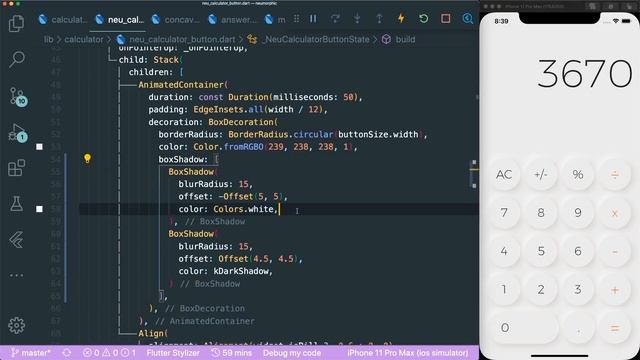640x360 pixels.
Task: Tap the minus key on the calculator
Action: (615, 251)
